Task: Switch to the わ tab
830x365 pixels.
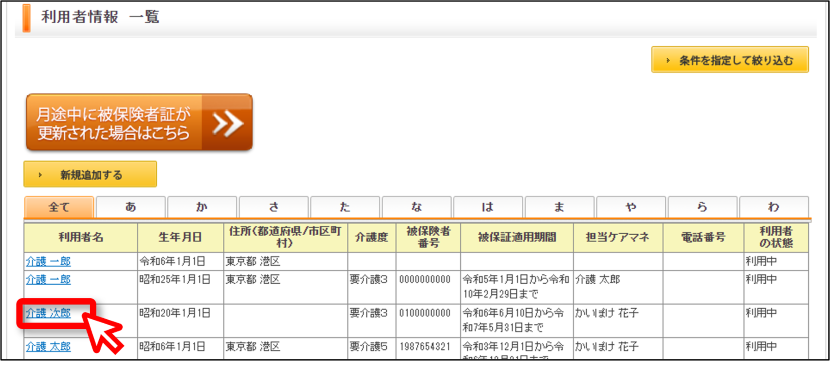Action: point(774,207)
